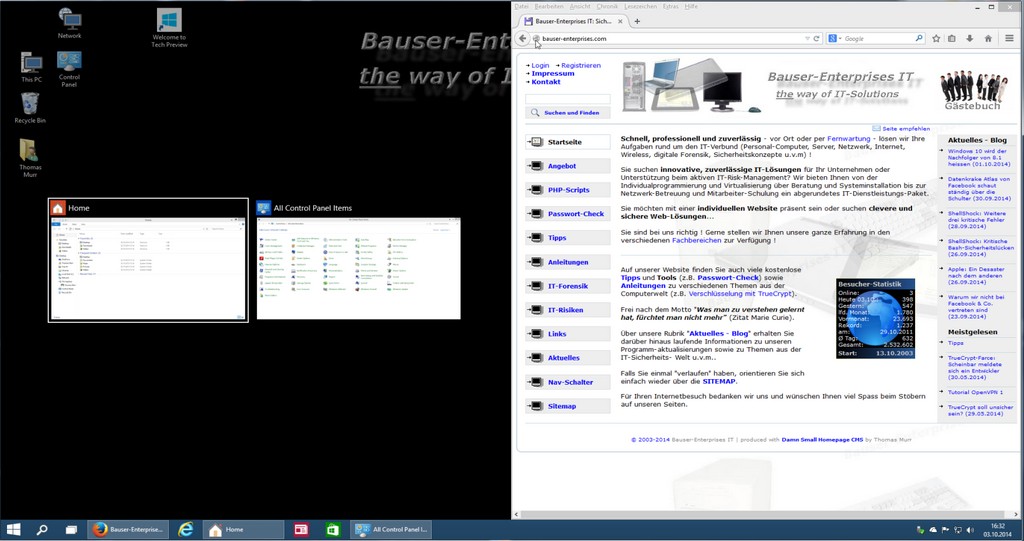The height and width of the screenshot is (541, 1024).
Task: Open the Firefox bookmarks list icon
Action: 952,39
